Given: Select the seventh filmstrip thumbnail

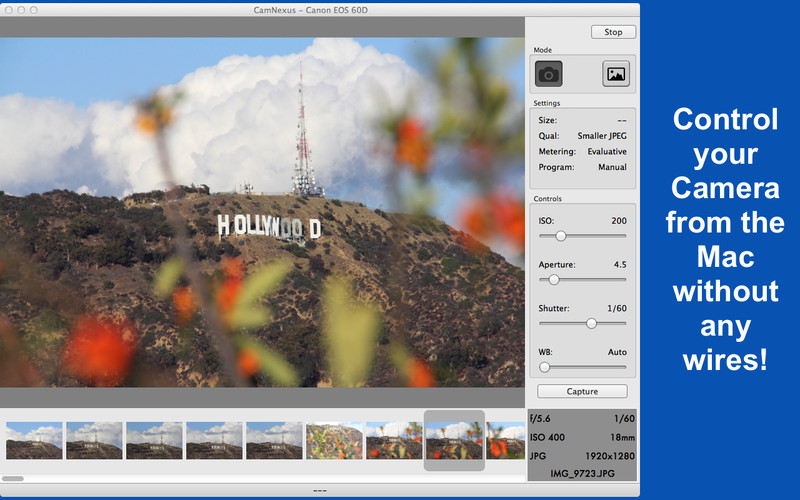Looking at the screenshot, I should tap(394, 440).
